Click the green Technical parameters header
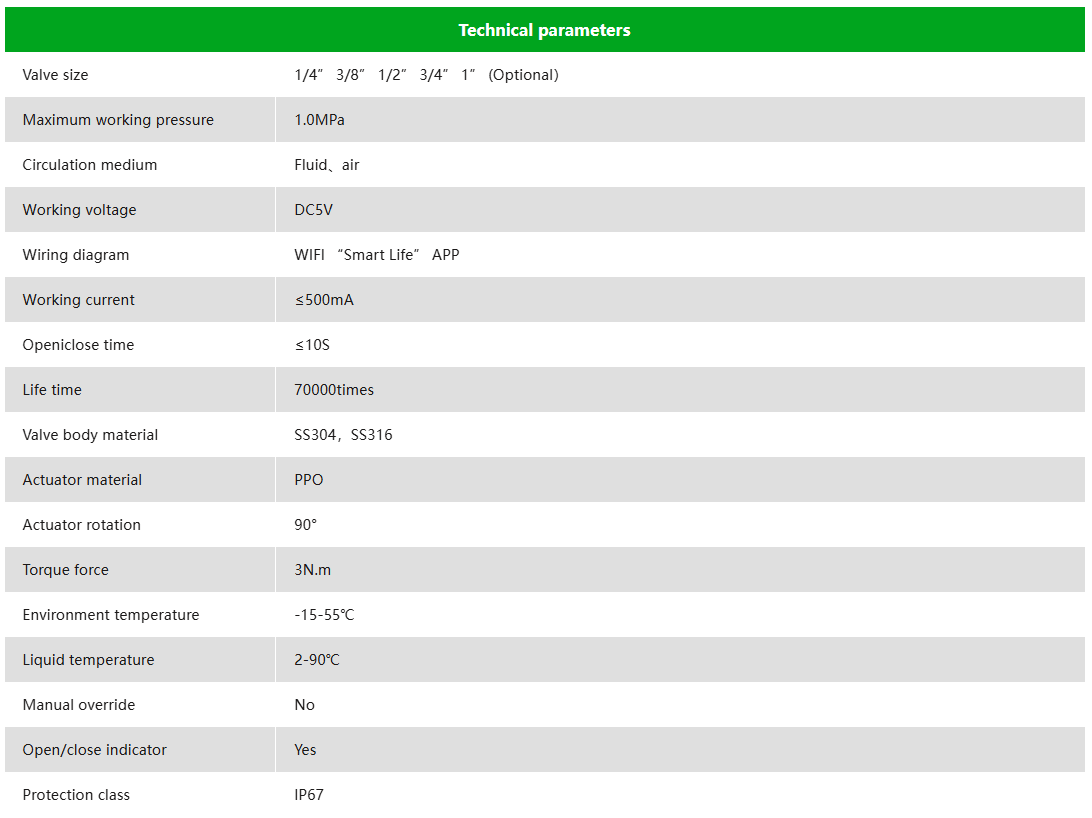Screen dimensions: 1092x818 545,30
